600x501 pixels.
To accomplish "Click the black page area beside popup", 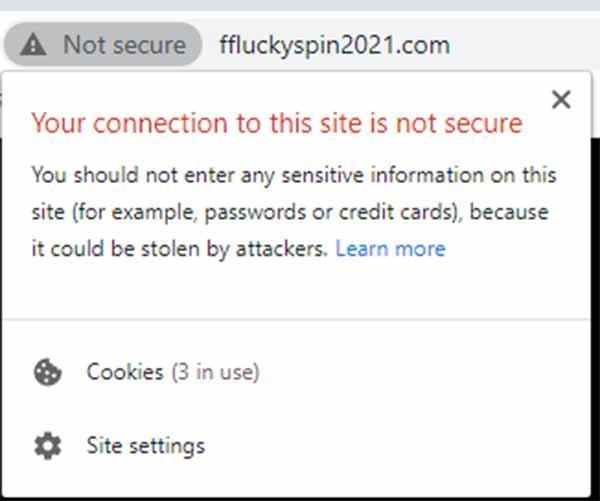I will (x=596, y=318).
